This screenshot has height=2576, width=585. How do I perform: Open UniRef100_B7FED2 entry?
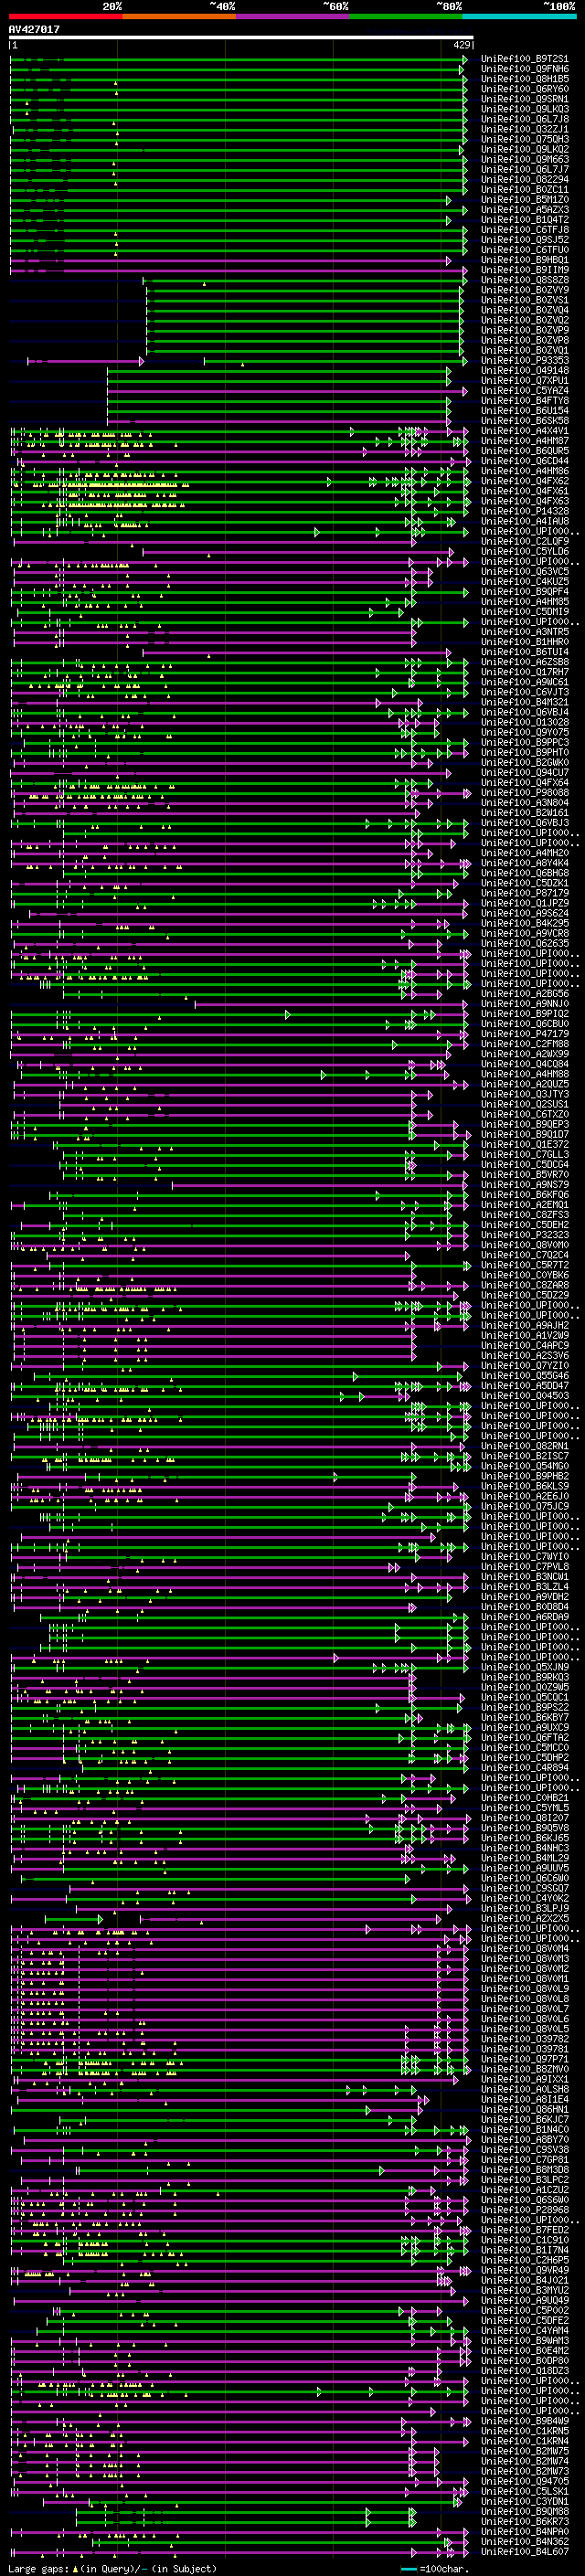point(525,2230)
